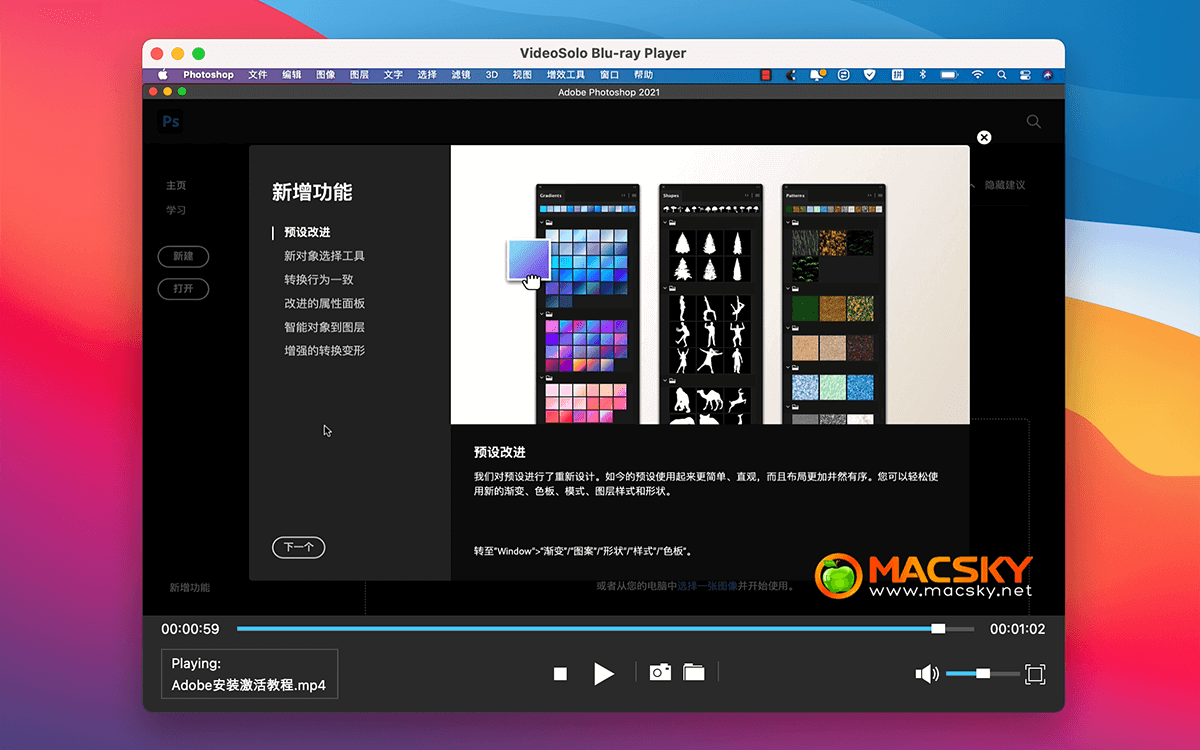Click the 打开 button
Screen dimensions: 1200x750
click(x=183, y=289)
